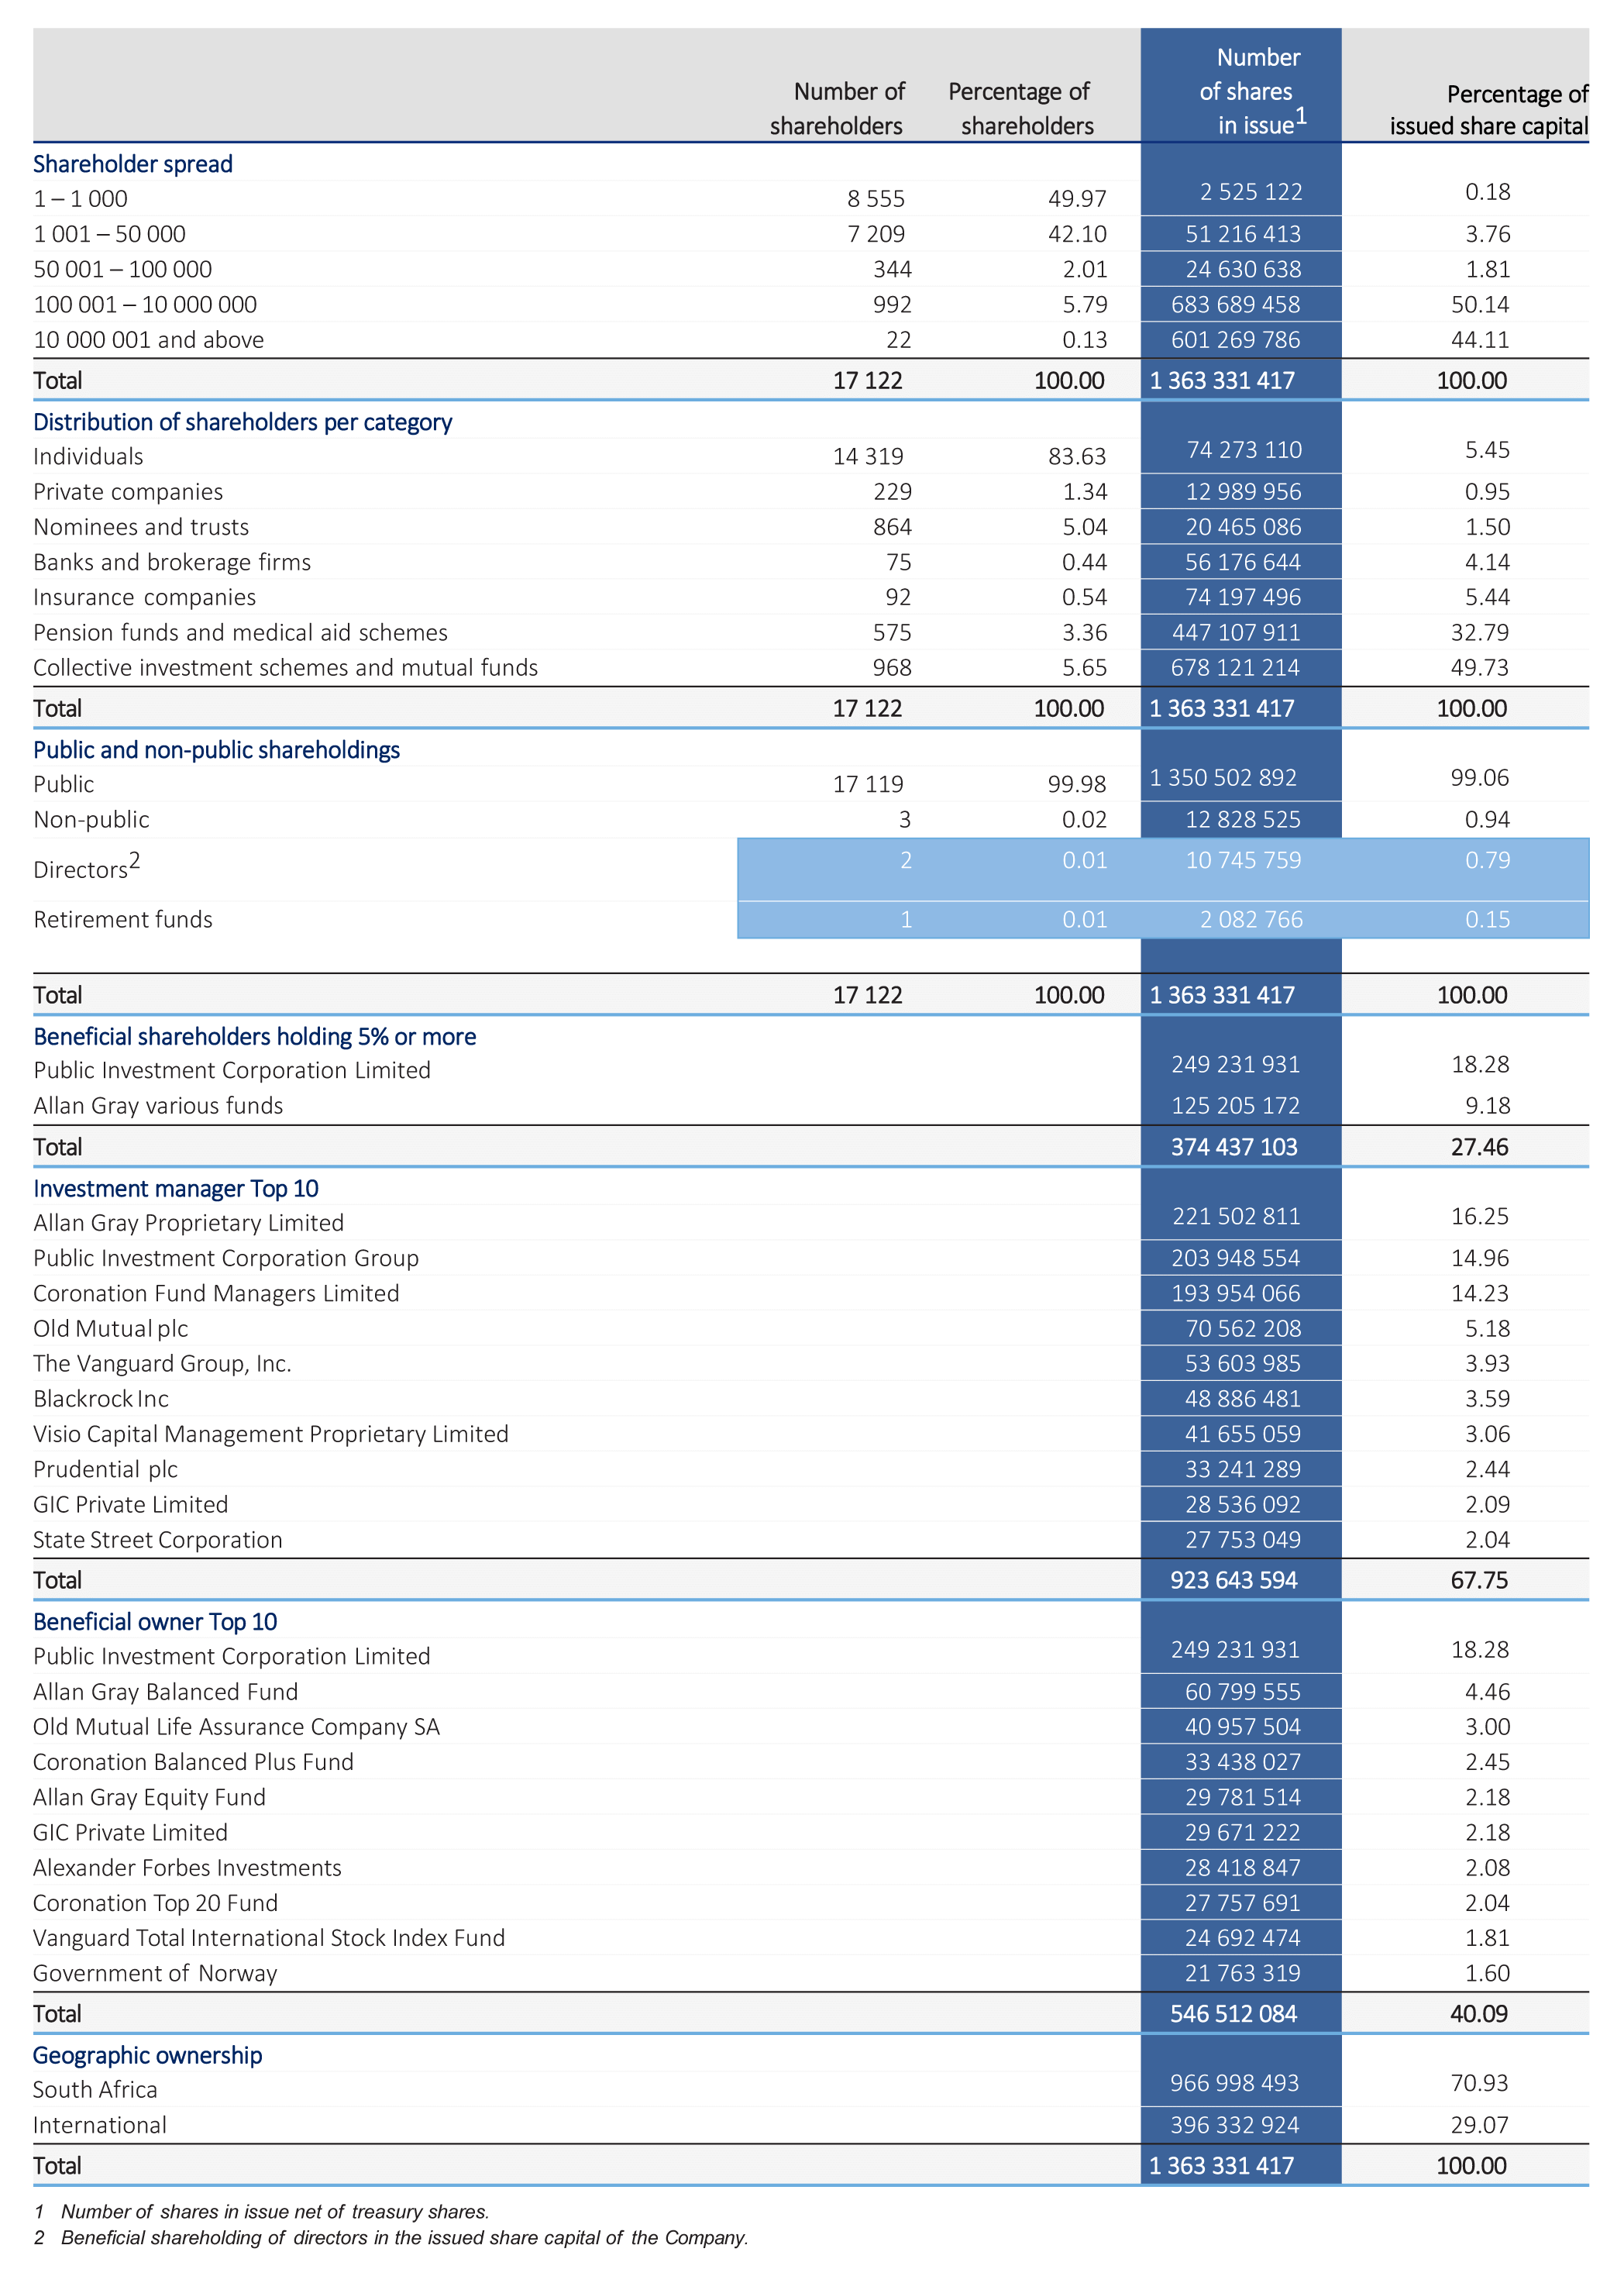Select the 'Individuals' row label
Image resolution: width=1624 pixels, height=2283 pixels.
pyautogui.click(x=88, y=457)
